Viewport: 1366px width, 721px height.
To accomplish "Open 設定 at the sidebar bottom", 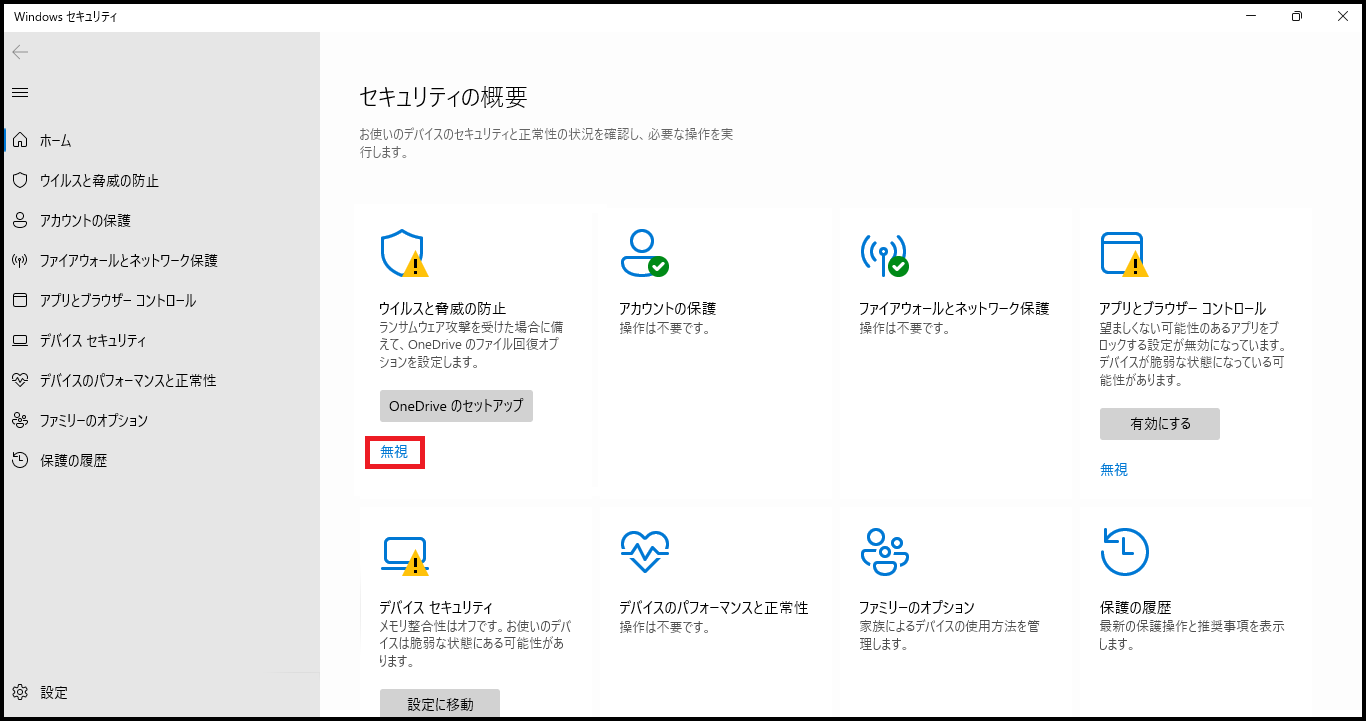I will coord(54,693).
